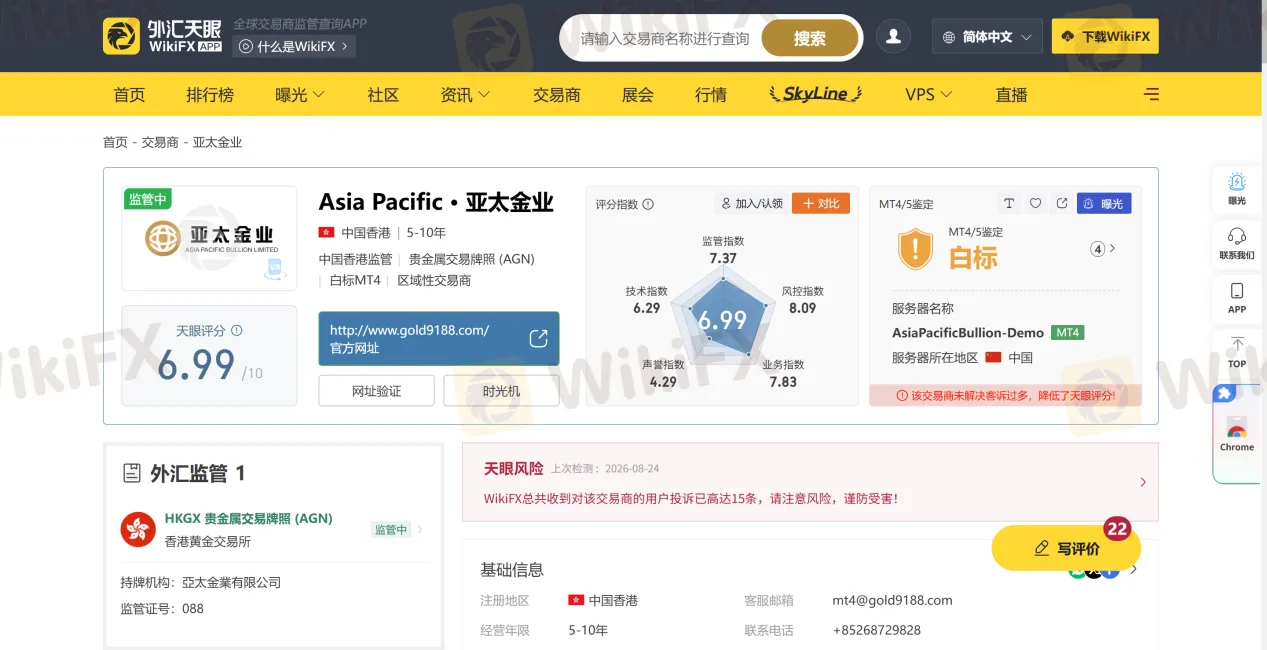The width and height of the screenshot is (1267, 650).
Task: Click the 交易商 breadcrumb link
Action: (x=160, y=142)
